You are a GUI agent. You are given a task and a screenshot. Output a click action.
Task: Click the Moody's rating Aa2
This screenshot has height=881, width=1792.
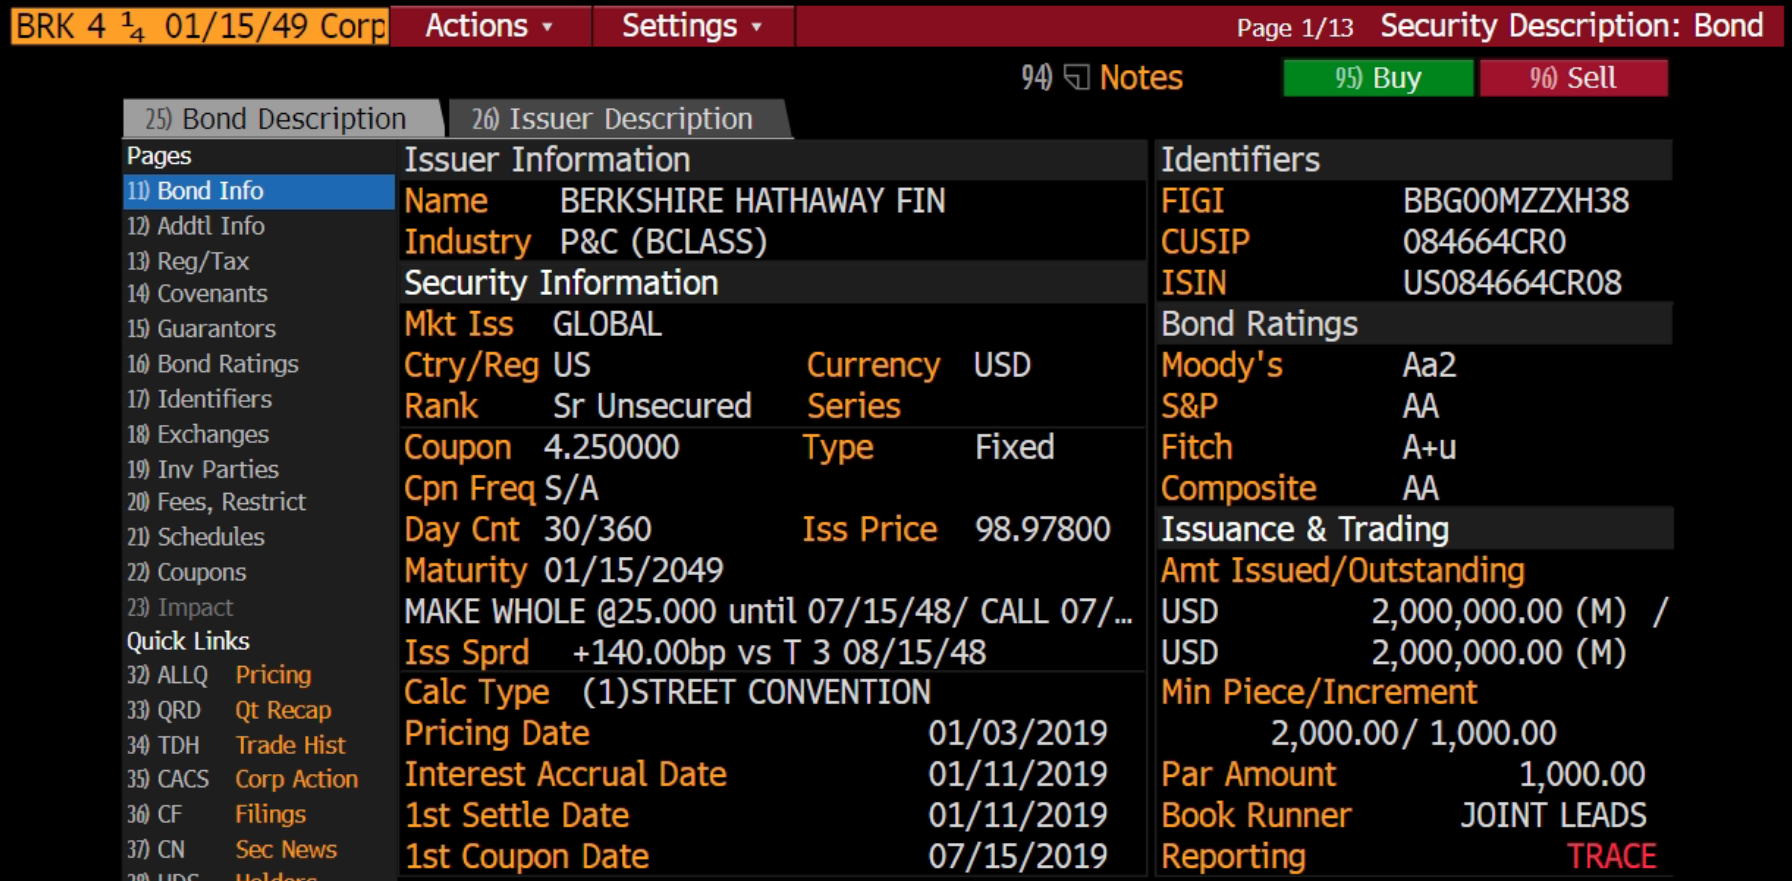click(x=1429, y=365)
